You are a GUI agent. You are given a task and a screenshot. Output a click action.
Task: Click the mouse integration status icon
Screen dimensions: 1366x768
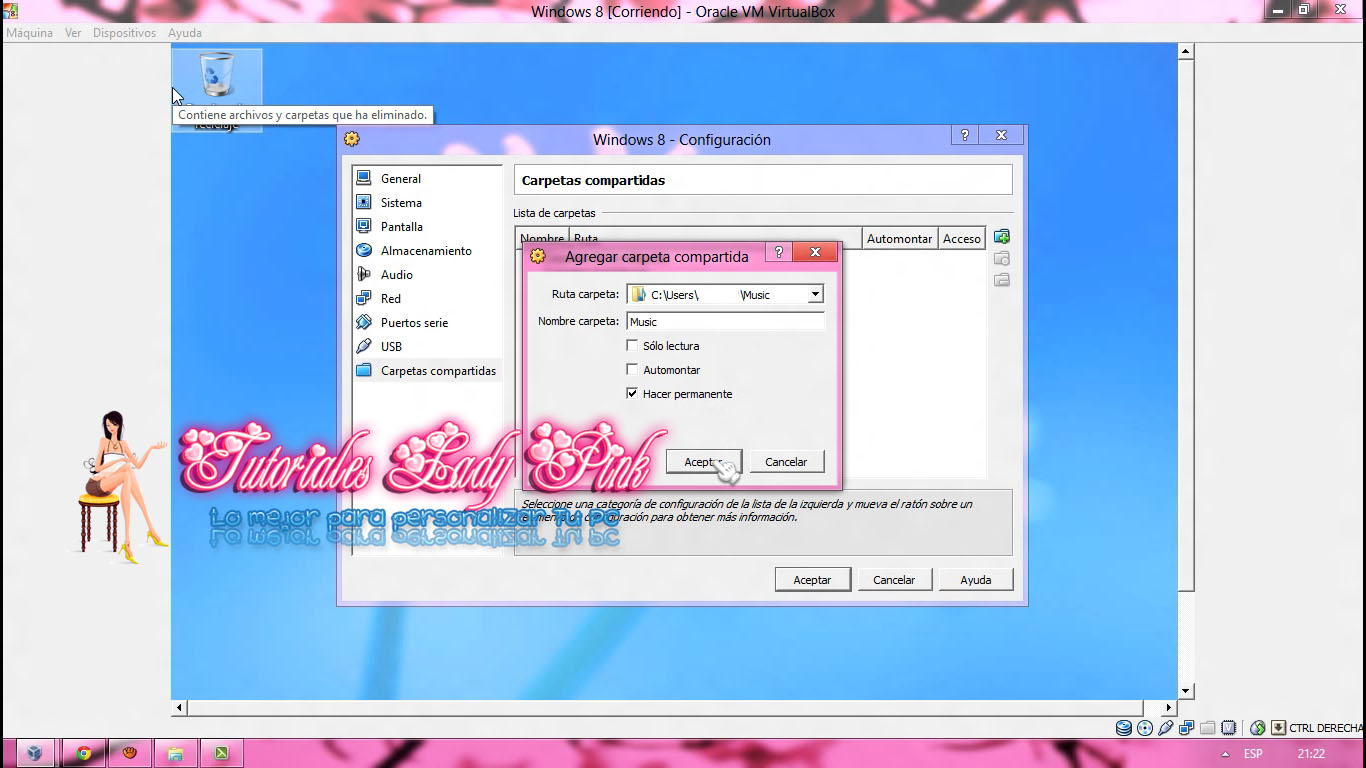point(1258,728)
